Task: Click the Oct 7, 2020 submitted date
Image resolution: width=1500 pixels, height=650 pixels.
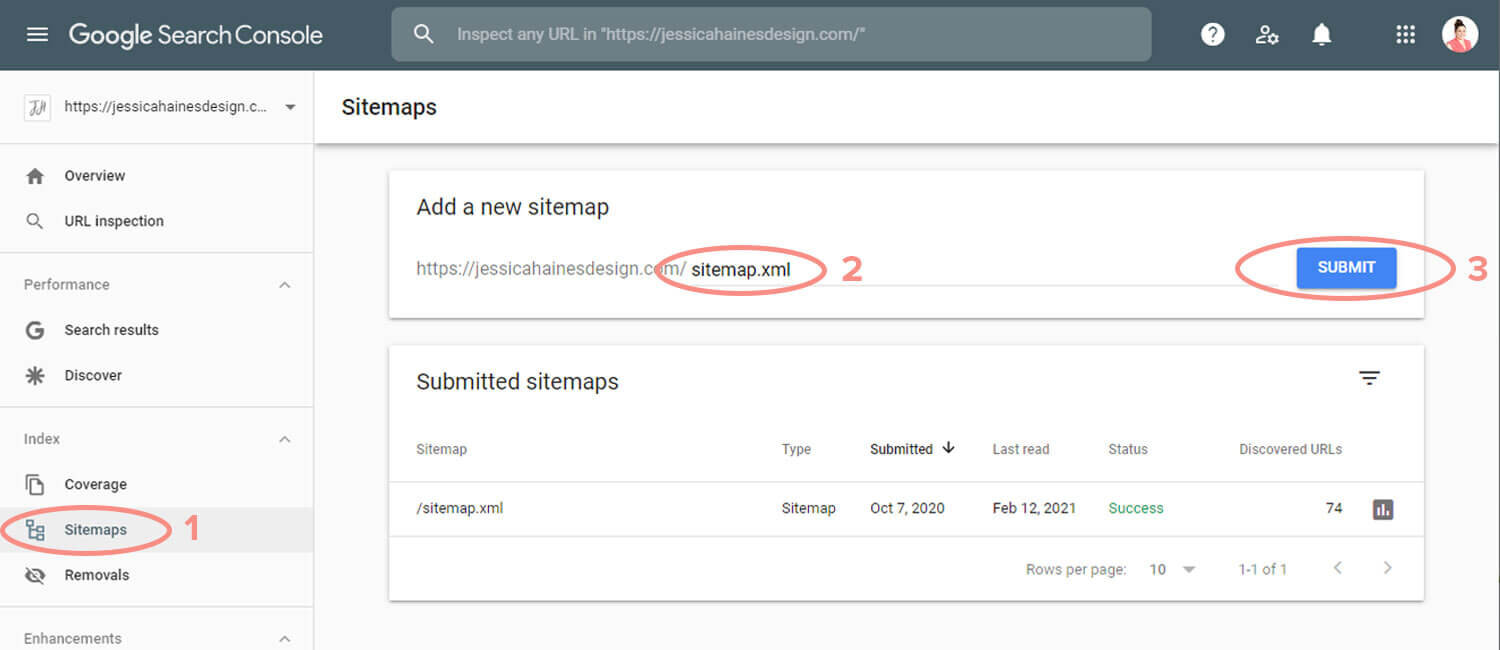Action: tap(907, 508)
